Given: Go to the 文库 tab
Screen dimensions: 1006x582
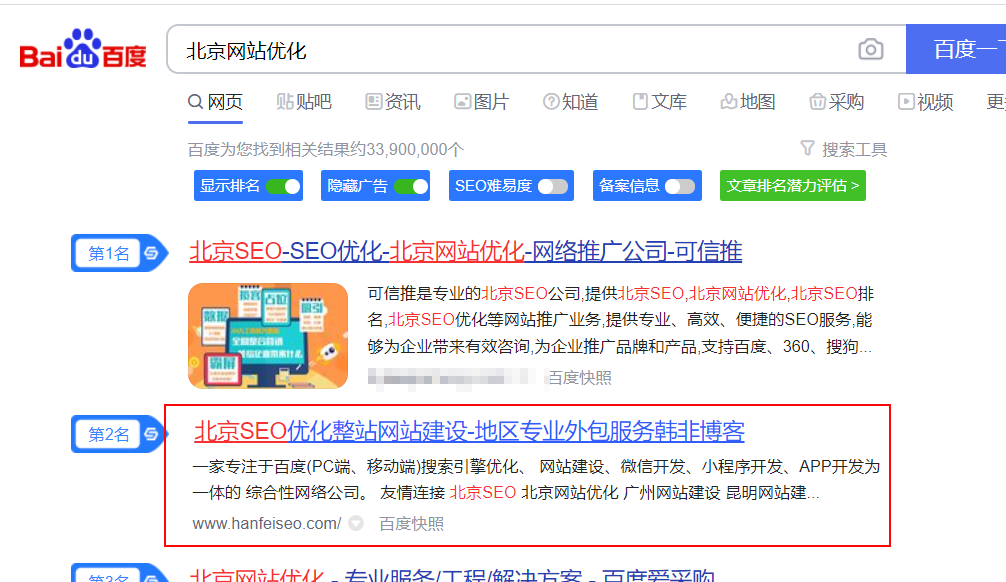Looking at the screenshot, I should pos(660,102).
